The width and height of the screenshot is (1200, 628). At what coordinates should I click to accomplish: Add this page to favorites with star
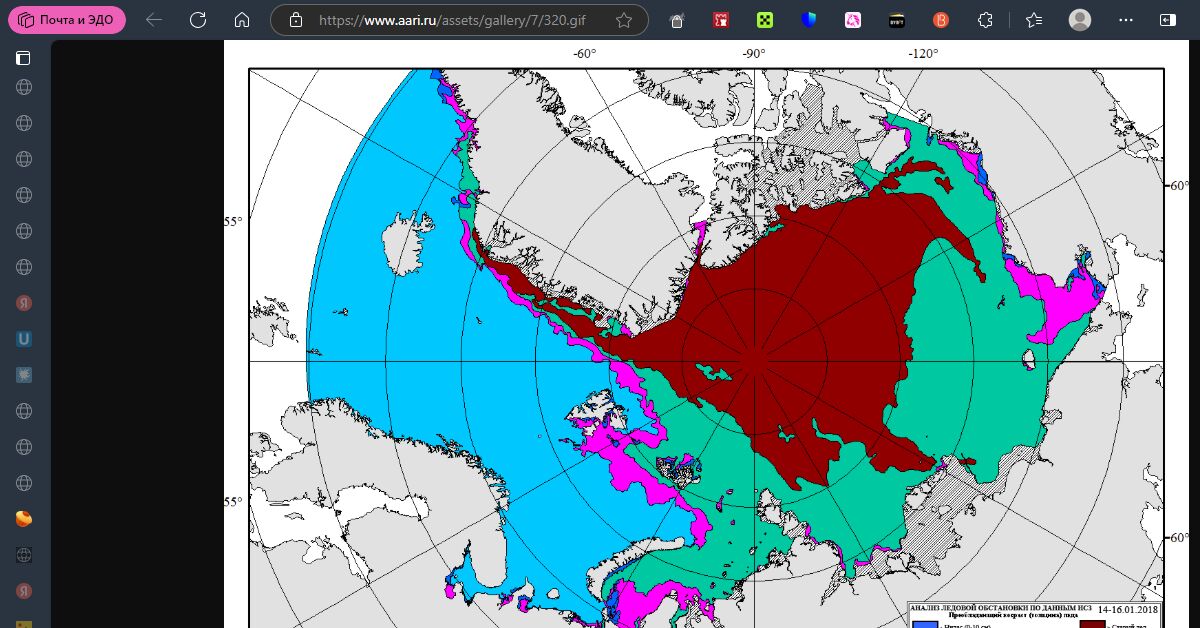coord(624,20)
